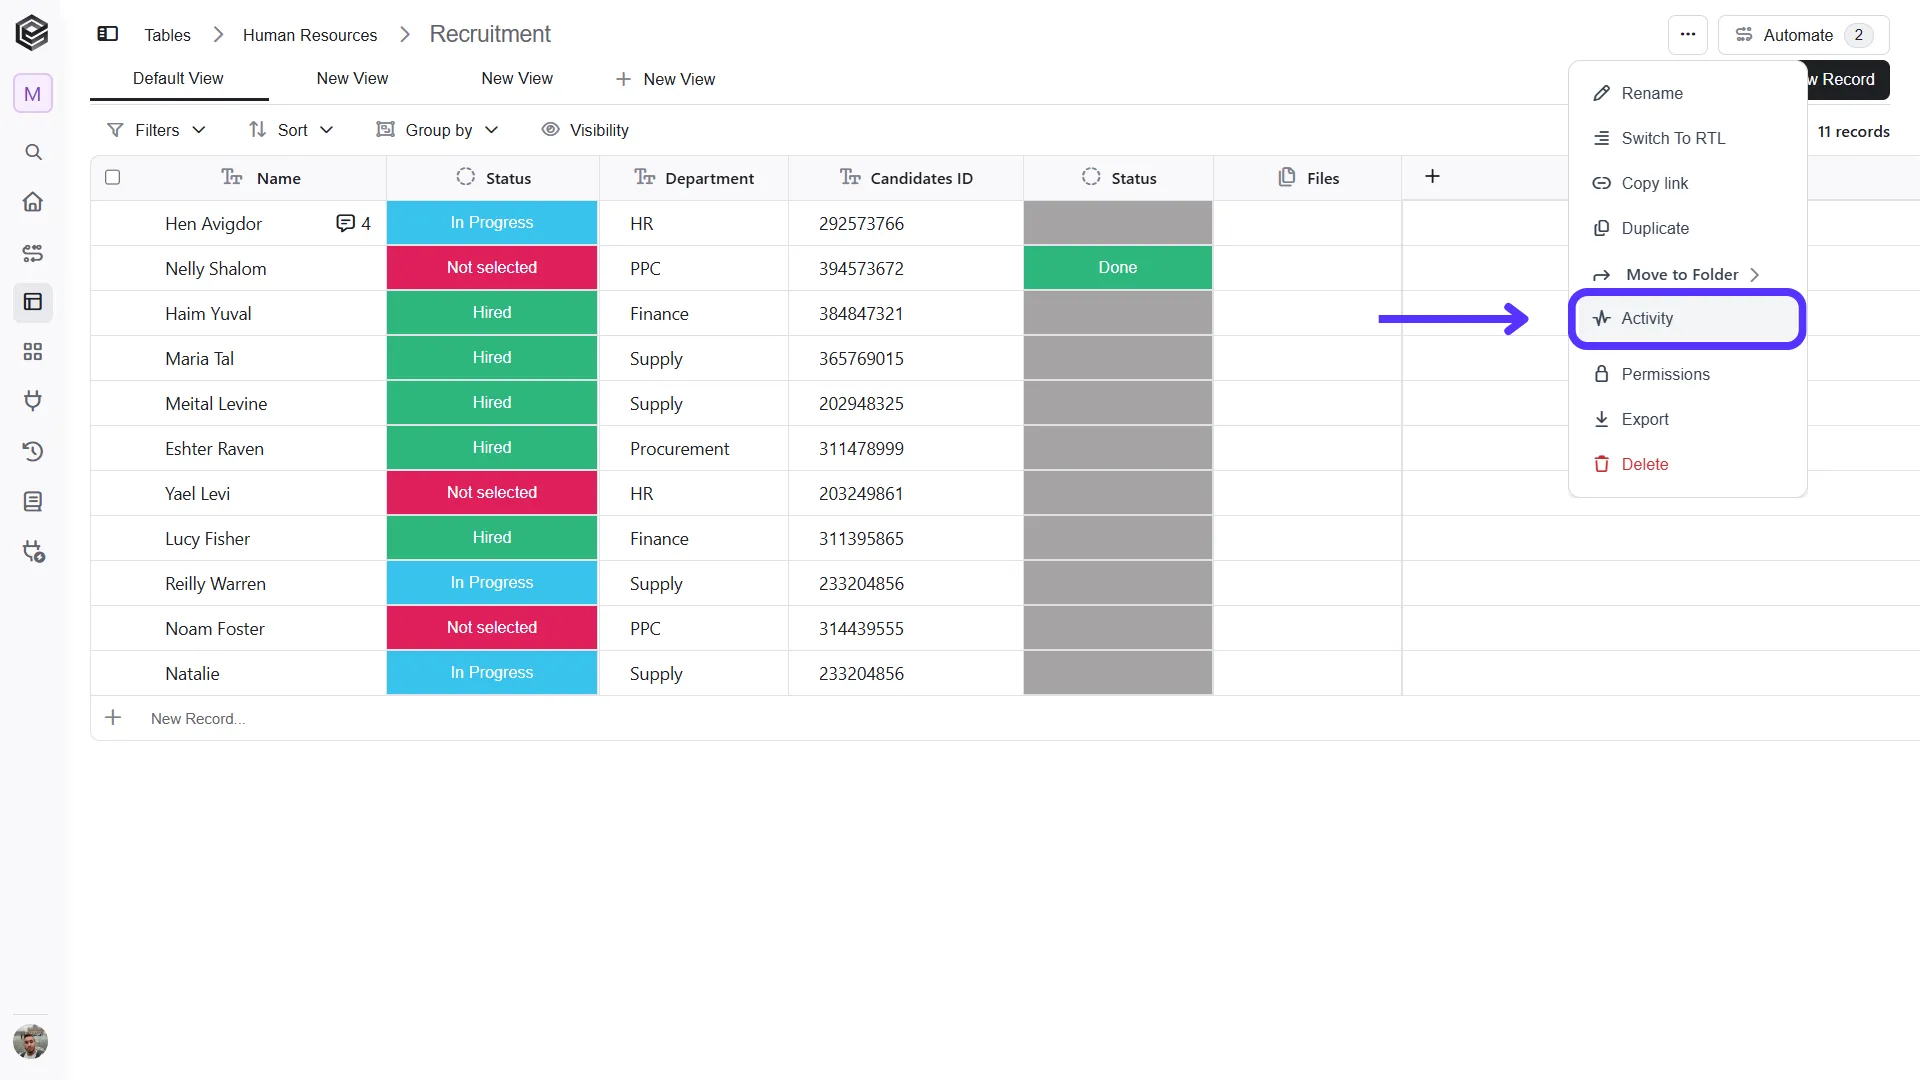Open the M workspace avatar

coord(33,94)
